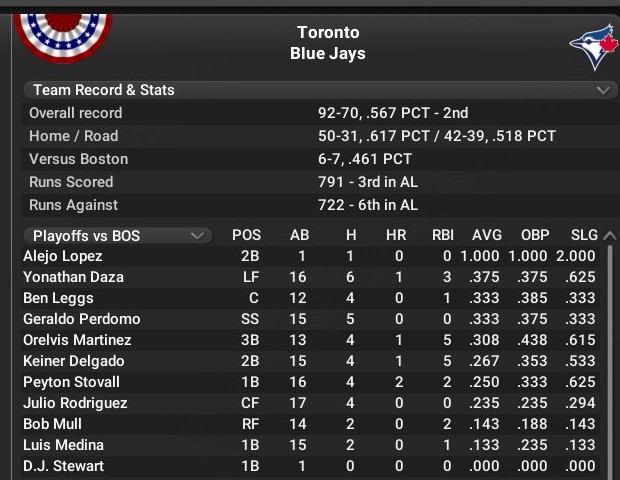Sort players by SLG column header
Image resolution: width=620 pixels, height=480 pixels.
[x=583, y=236]
